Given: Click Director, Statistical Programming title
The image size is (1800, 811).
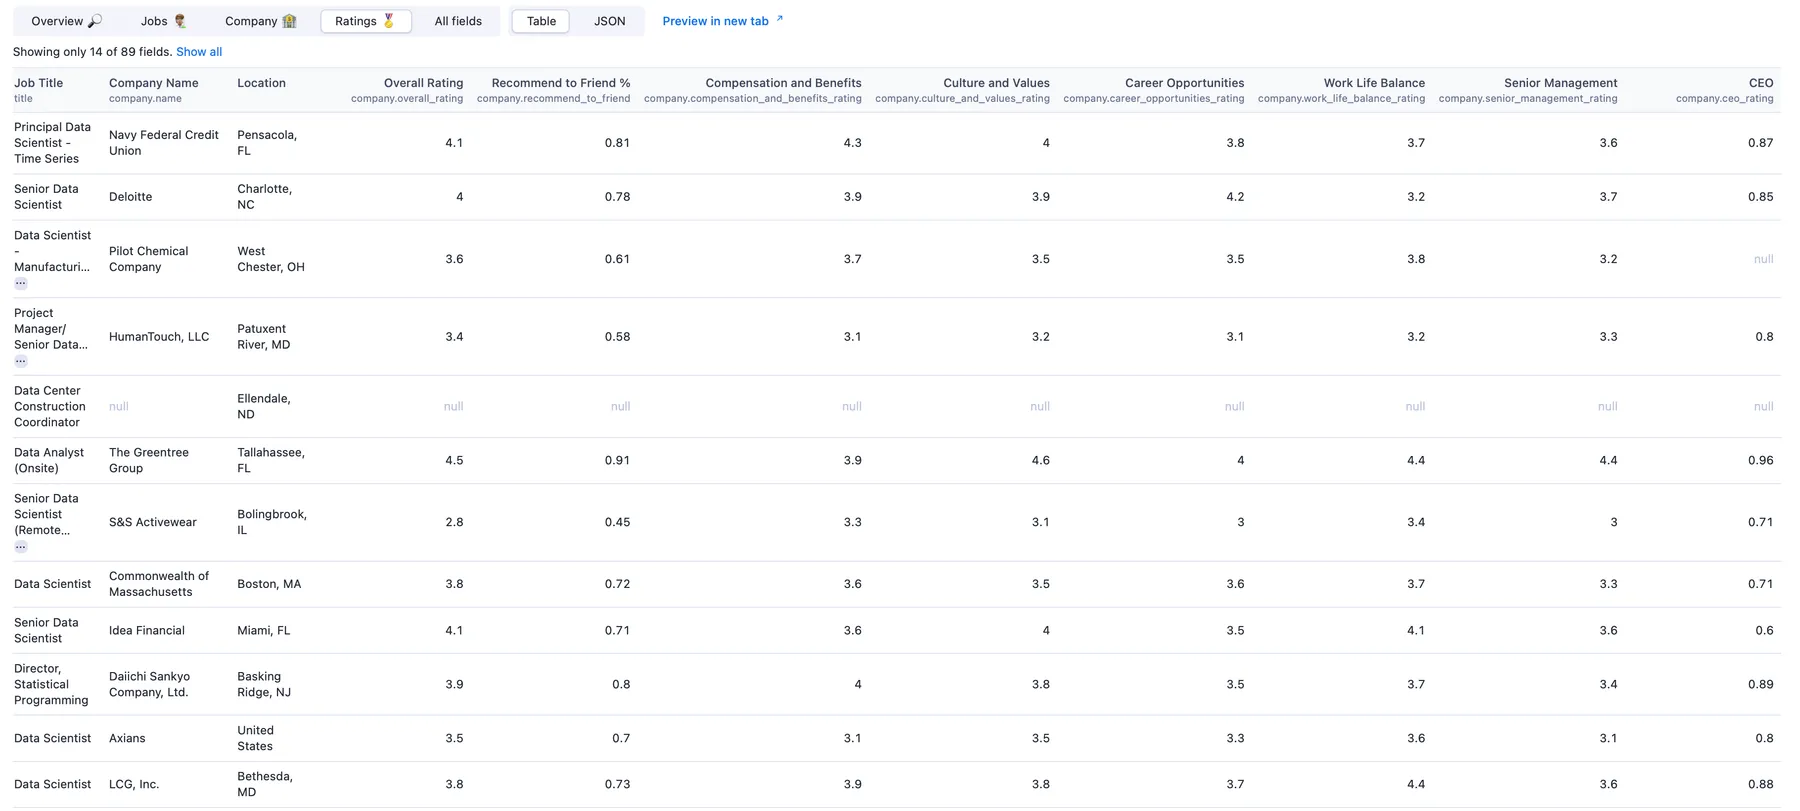Looking at the screenshot, I should 51,684.
